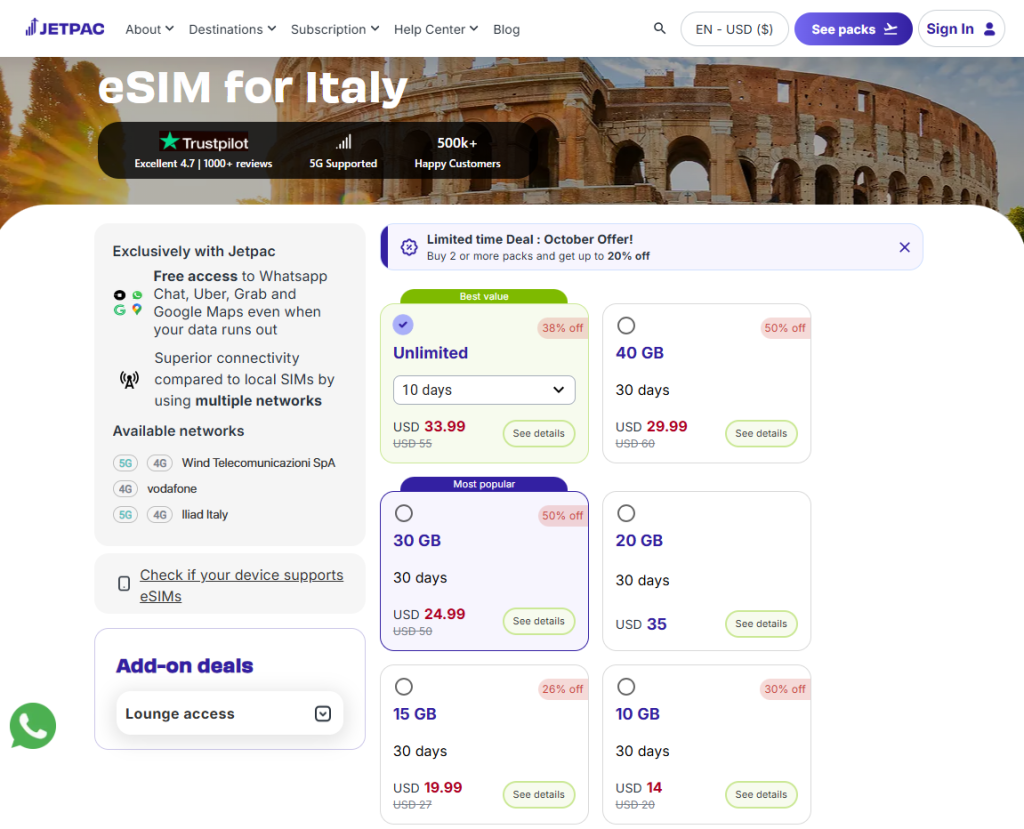See details for the 20 GB plan
The image size is (1024, 829).
pos(761,624)
